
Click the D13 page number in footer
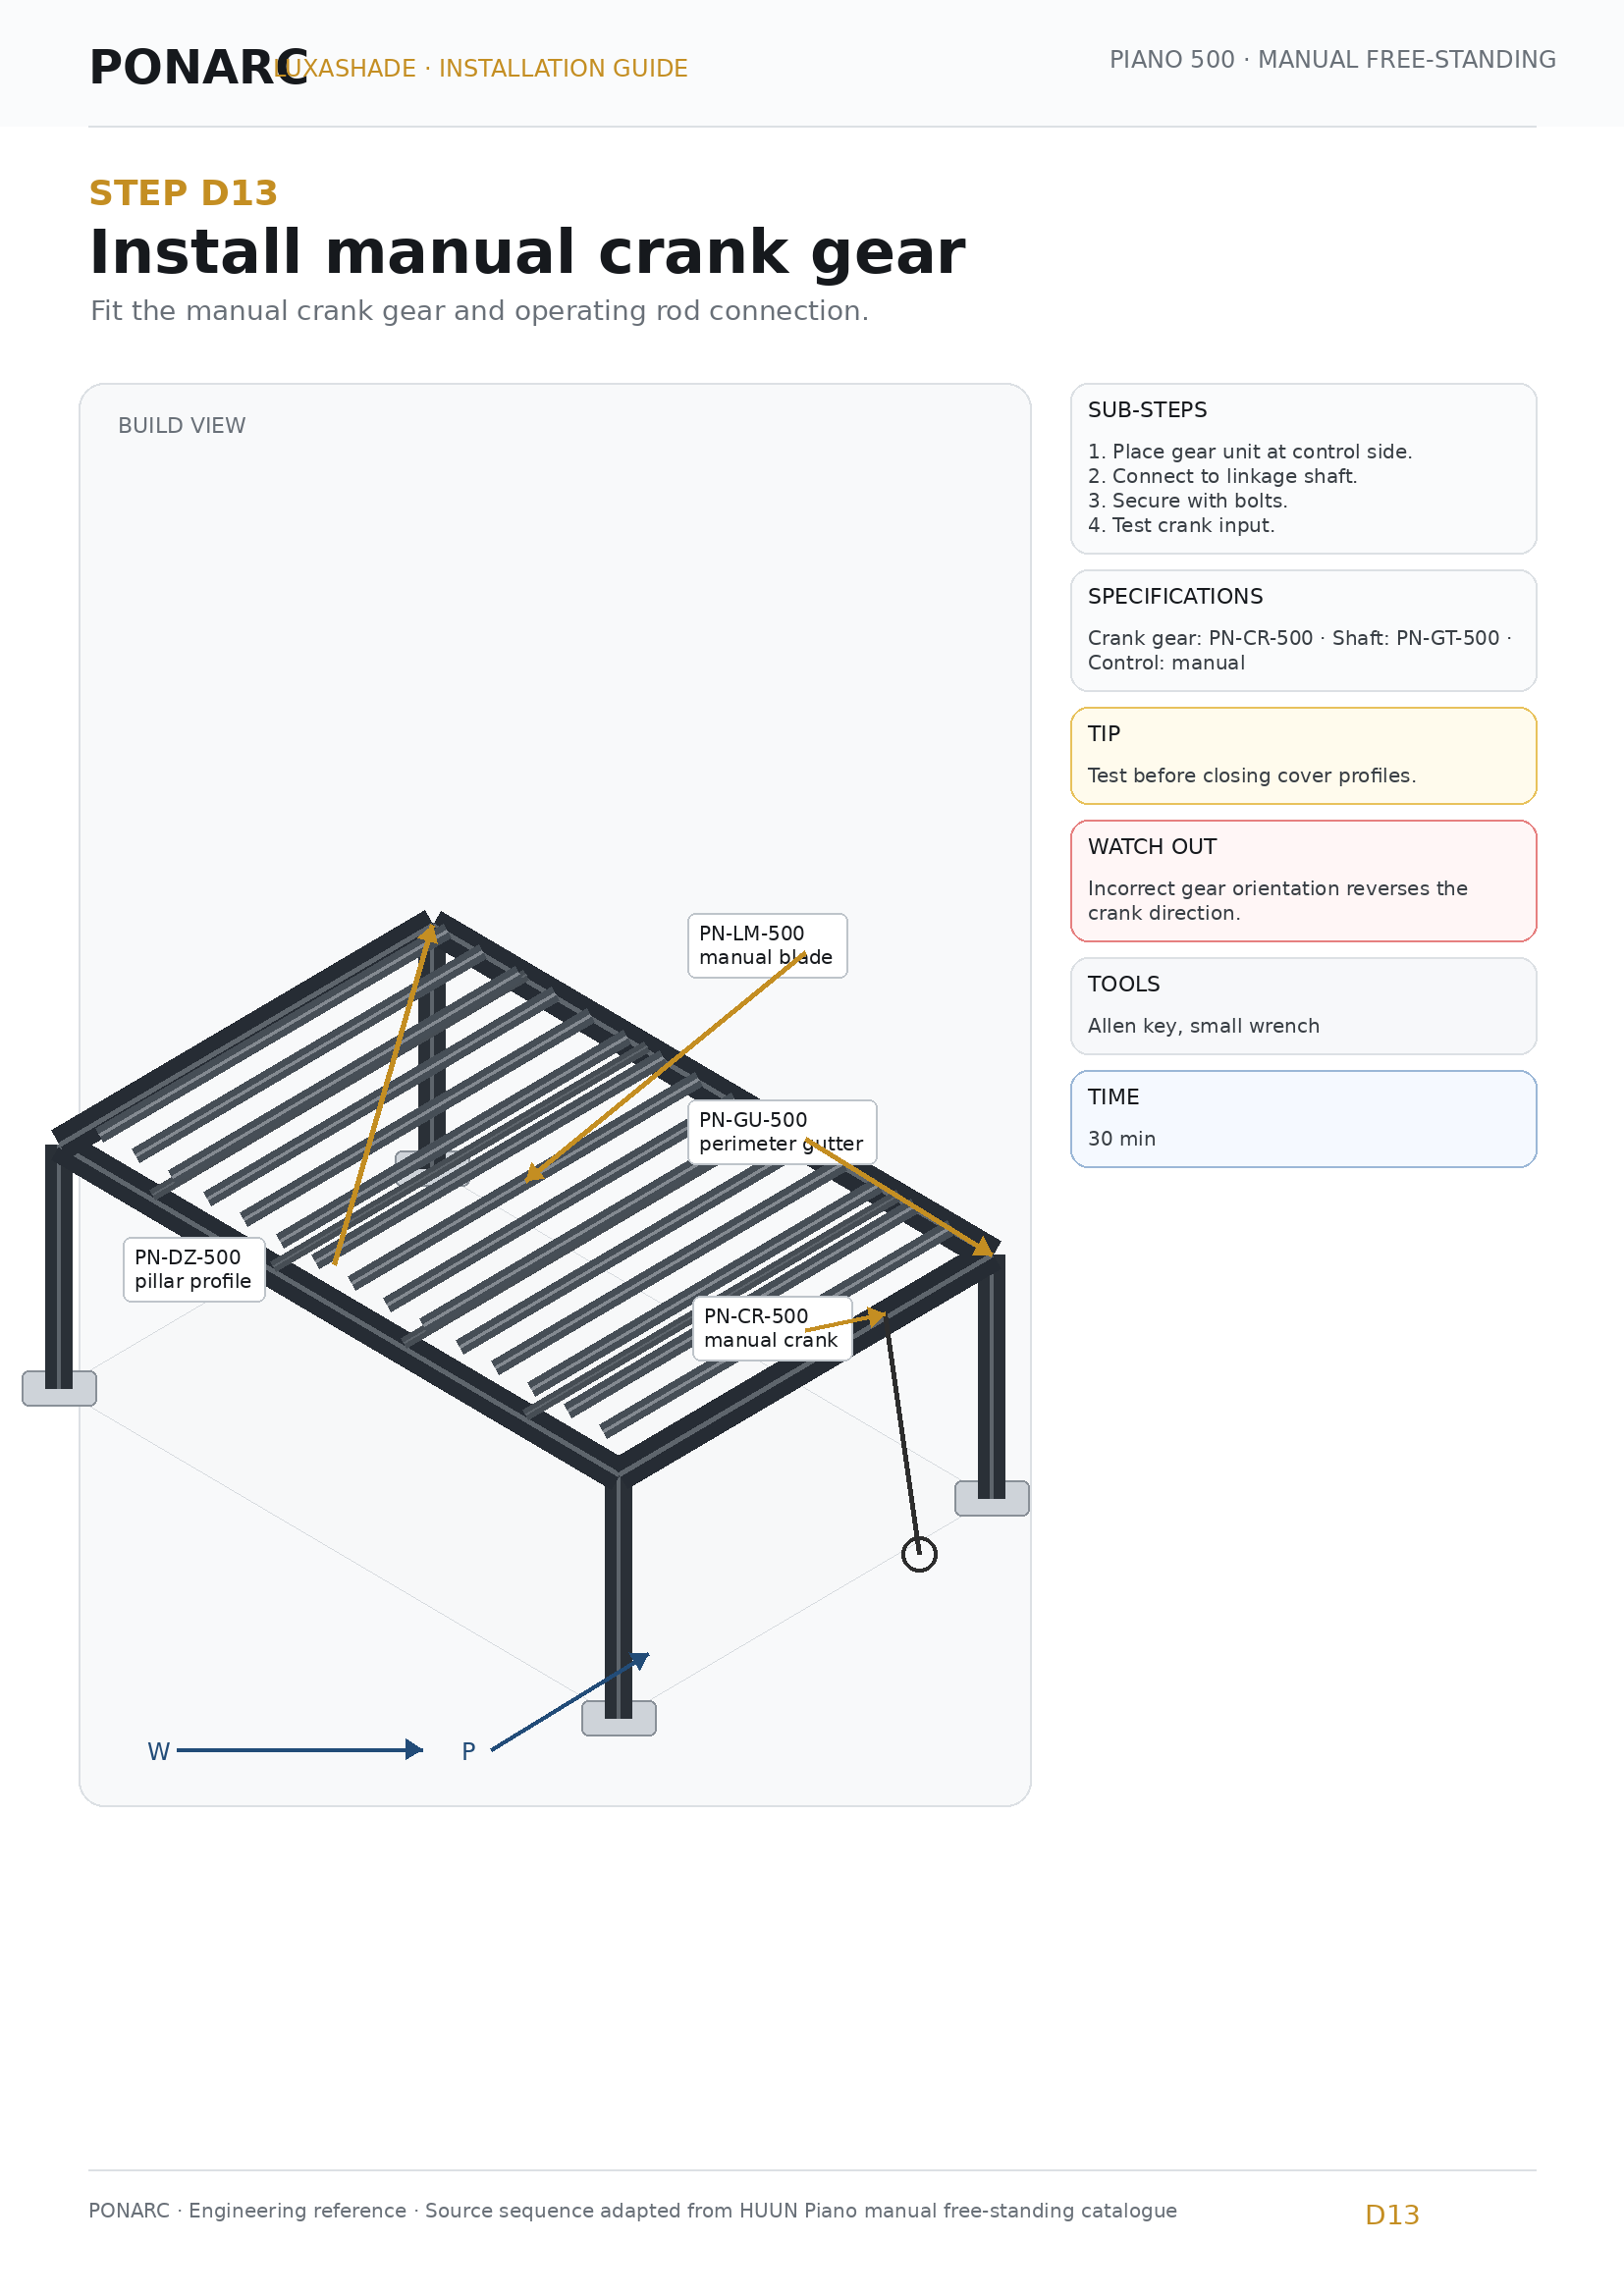click(1392, 2214)
